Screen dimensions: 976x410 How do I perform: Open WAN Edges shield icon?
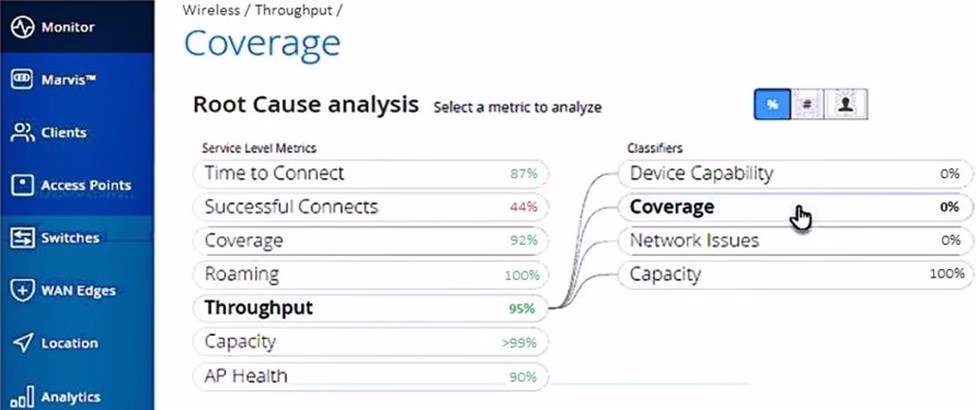22,291
